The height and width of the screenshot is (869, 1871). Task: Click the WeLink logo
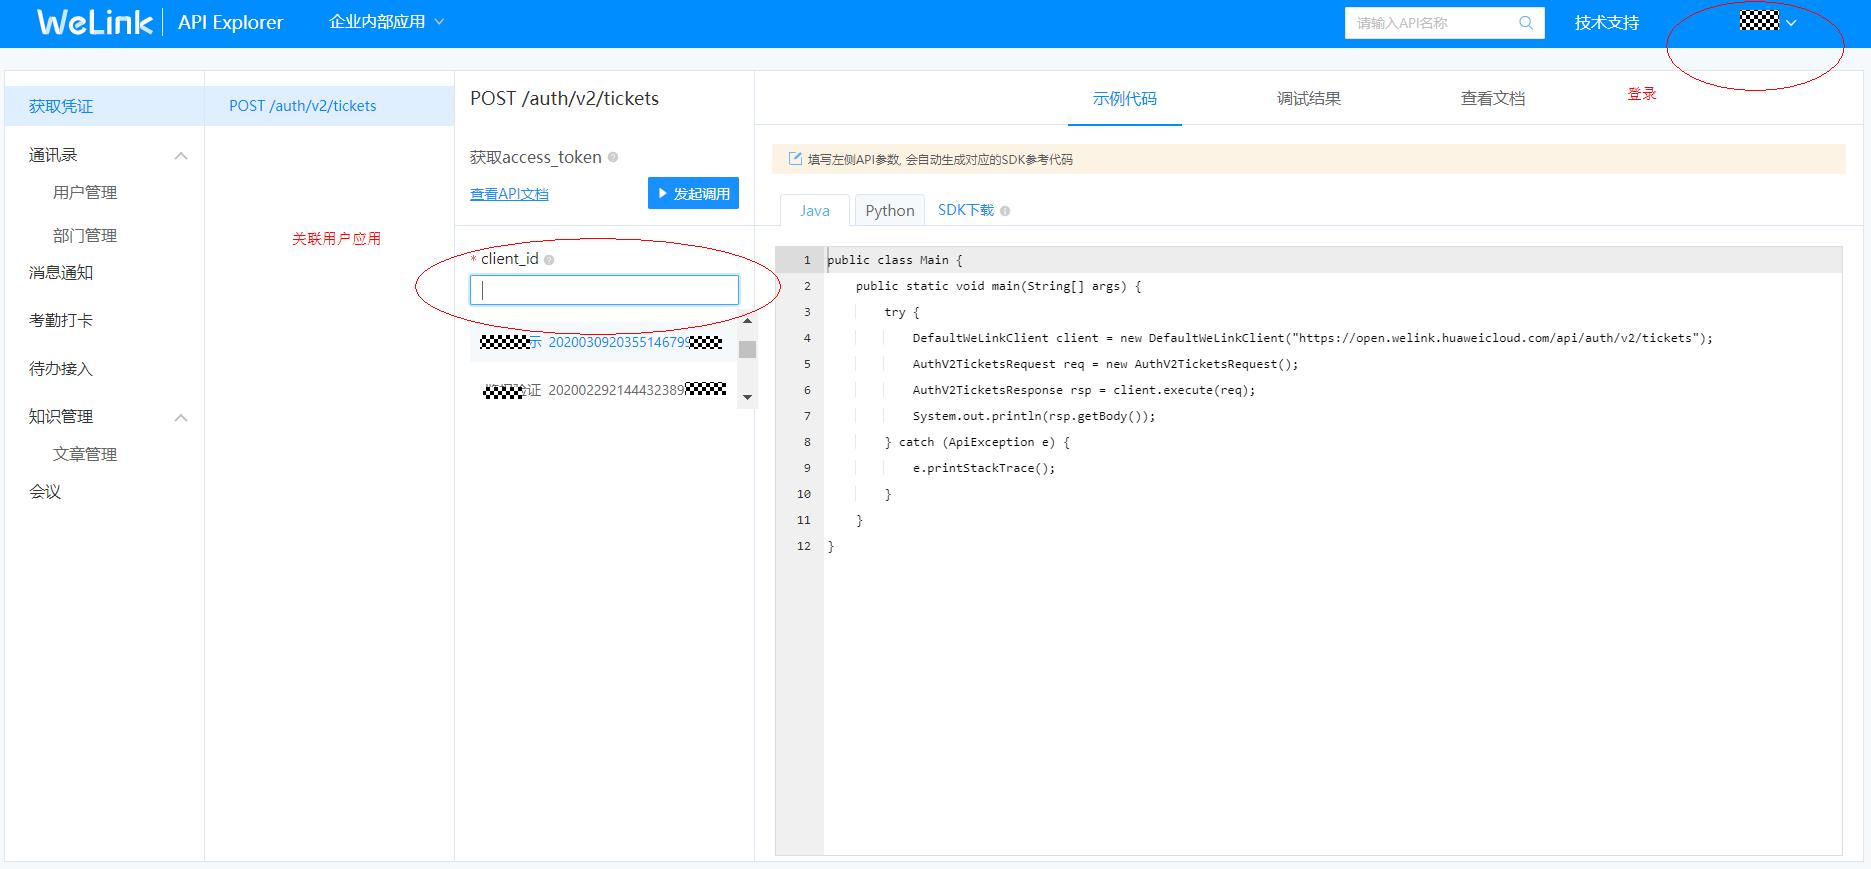pos(95,22)
